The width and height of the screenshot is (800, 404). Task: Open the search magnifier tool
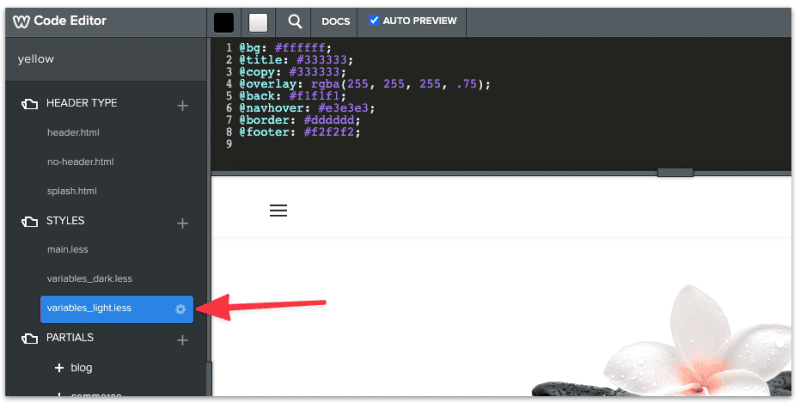pyautogui.click(x=294, y=21)
